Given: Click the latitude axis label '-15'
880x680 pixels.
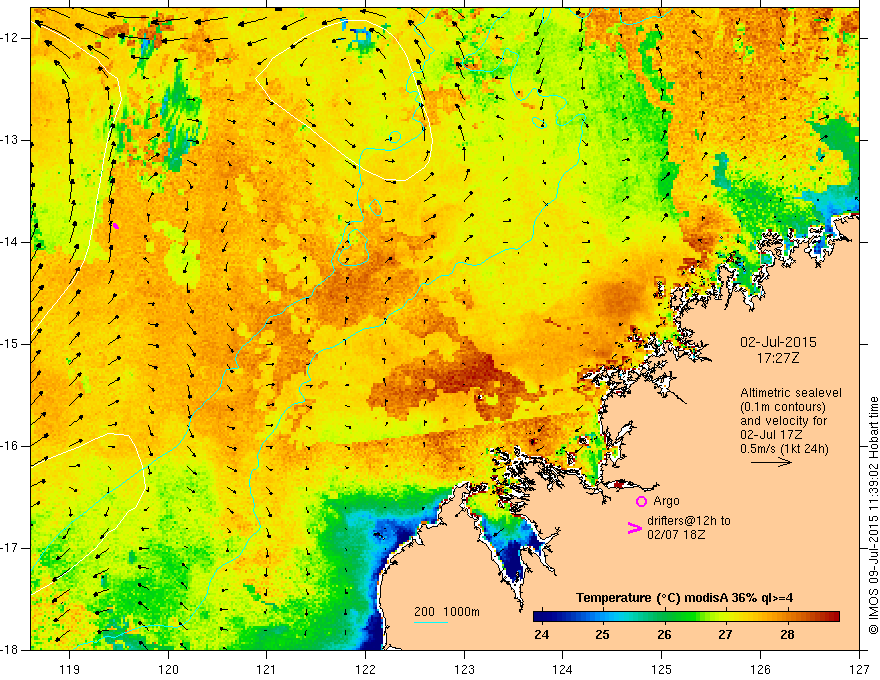Looking at the screenshot, I should [x=11, y=344].
